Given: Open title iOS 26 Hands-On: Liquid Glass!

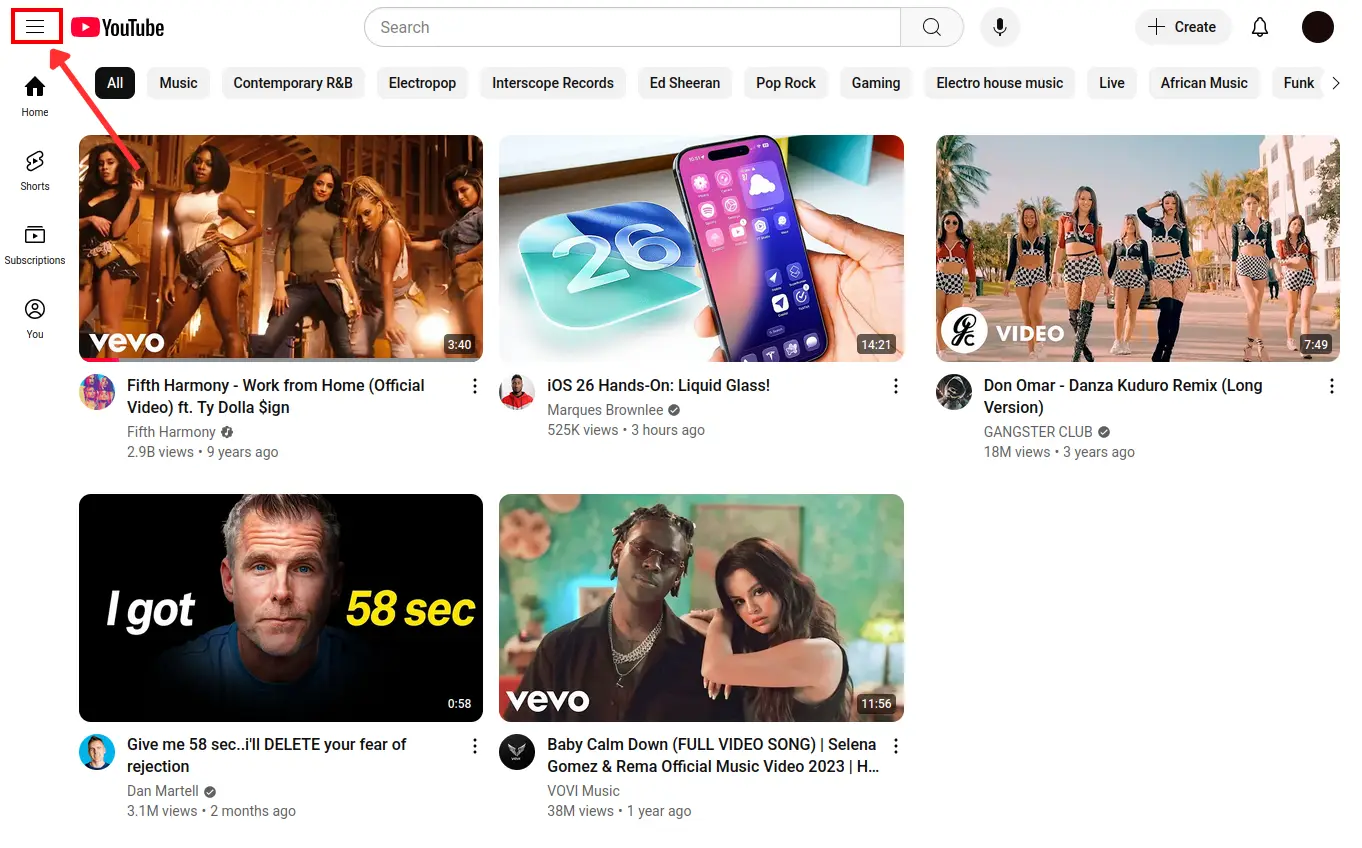Looking at the screenshot, I should tap(659, 385).
